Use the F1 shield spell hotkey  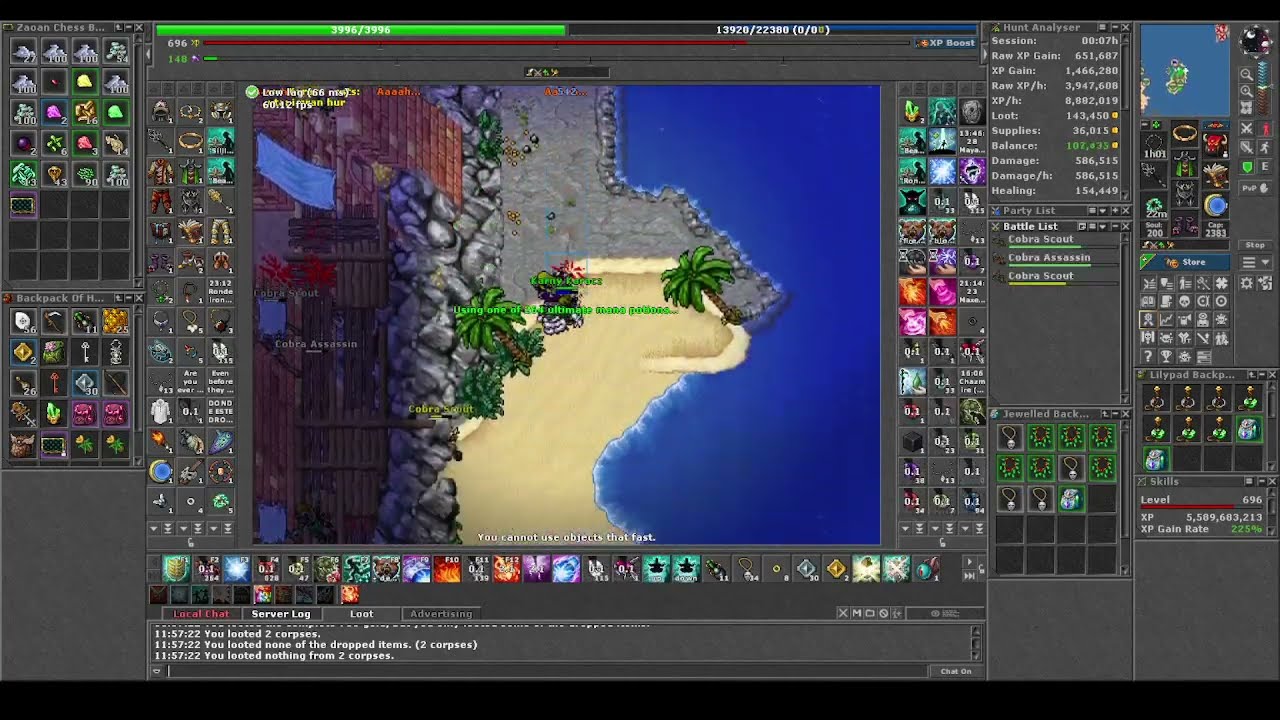coord(176,570)
